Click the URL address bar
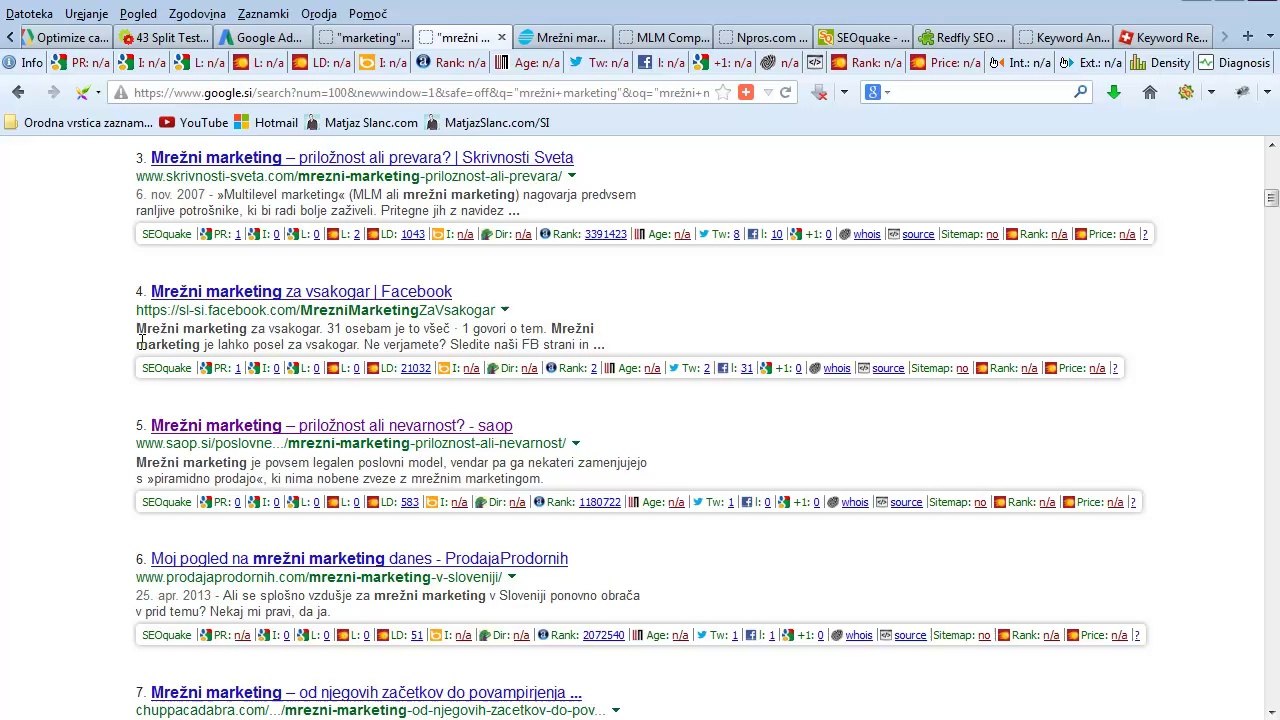Viewport: 1280px width, 720px height. pyautogui.click(x=420, y=92)
